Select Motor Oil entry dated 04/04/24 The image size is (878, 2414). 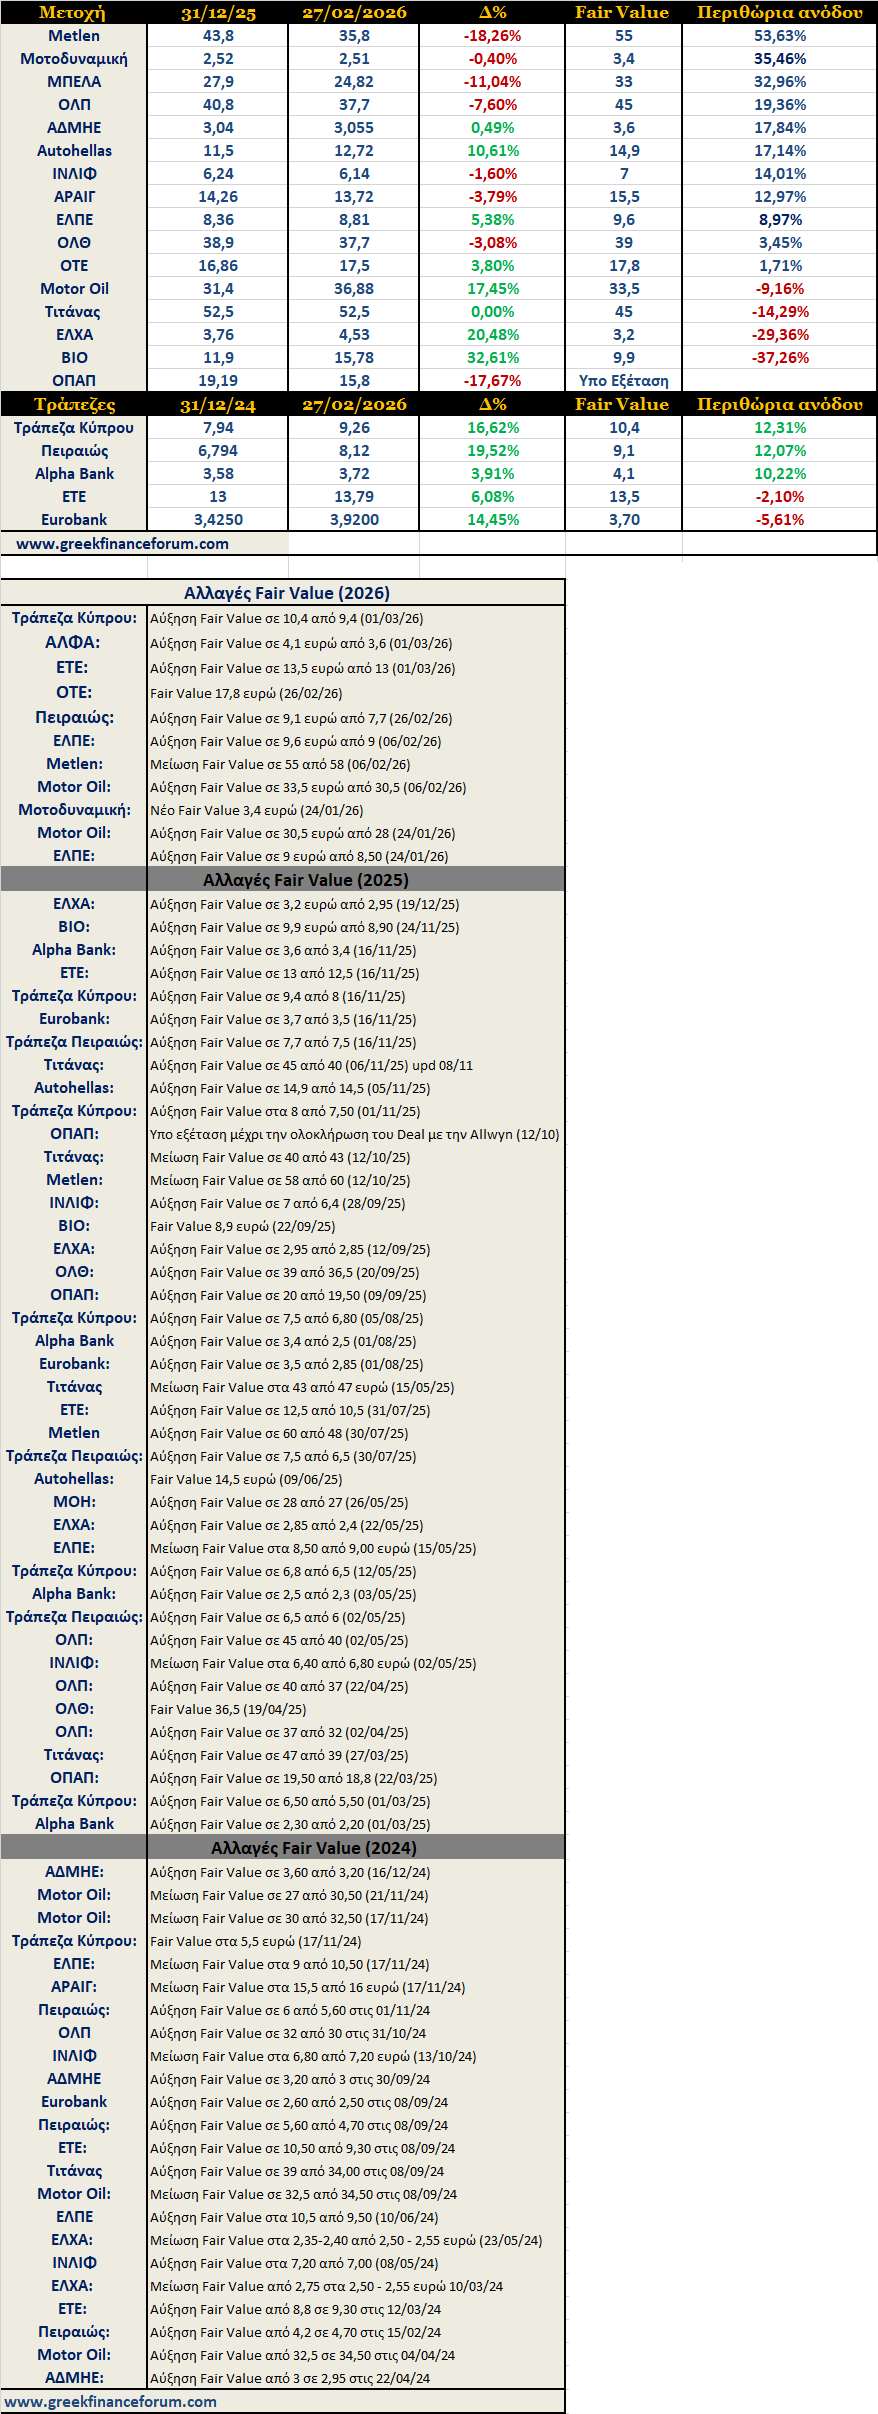point(303,2356)
